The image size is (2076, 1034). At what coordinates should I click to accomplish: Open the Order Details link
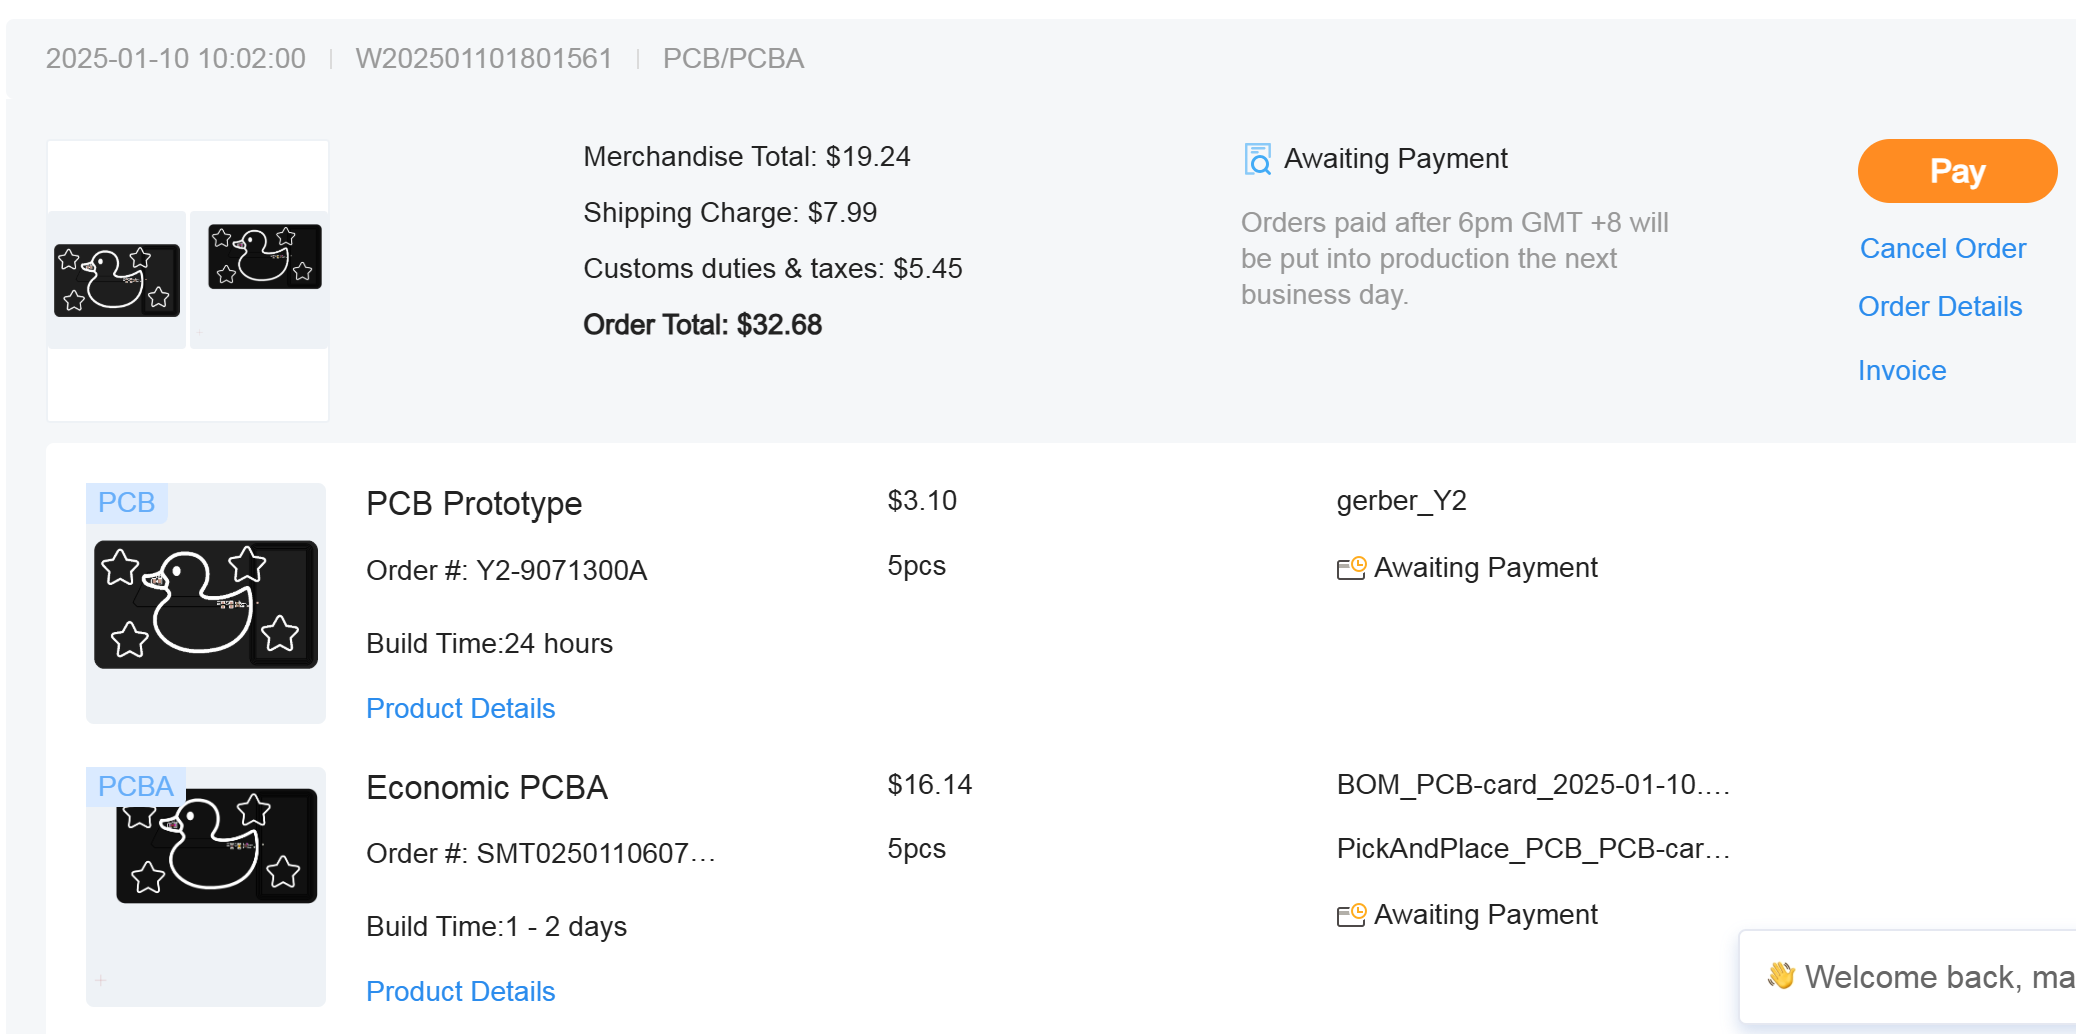[x=1939, y=306]
